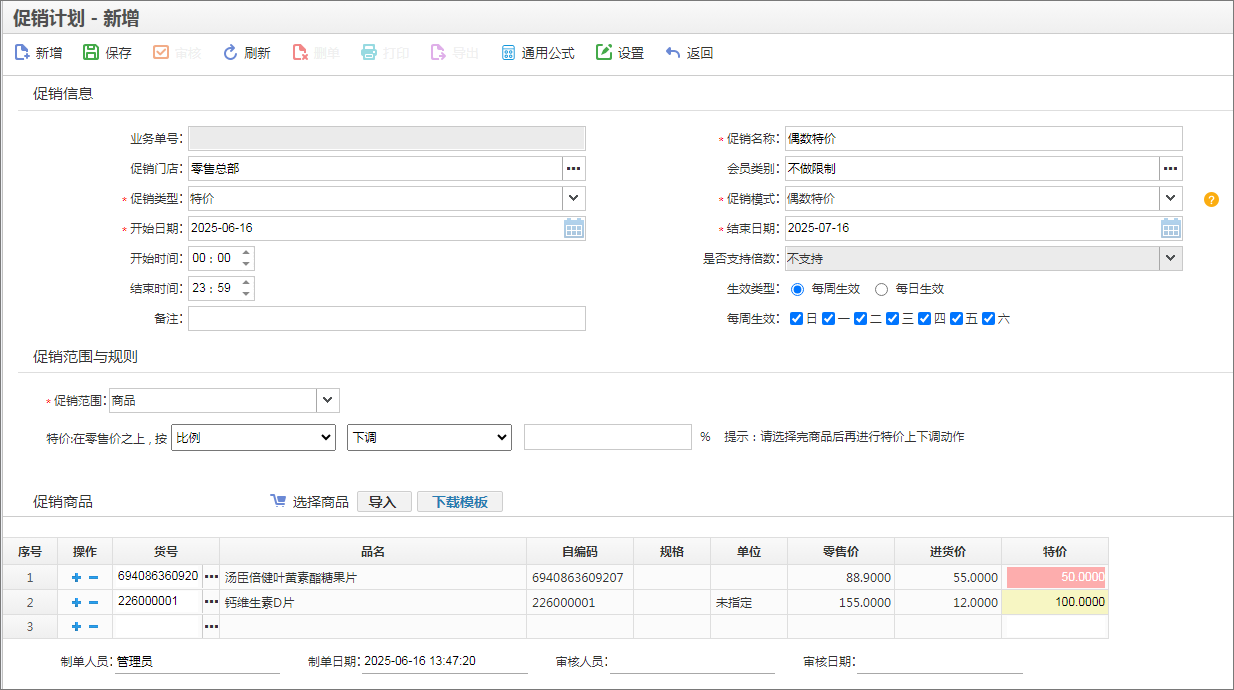Viewport: 1234px width, 690px height.
Task: Click the 下载模板 button
Action: (460, 502)
